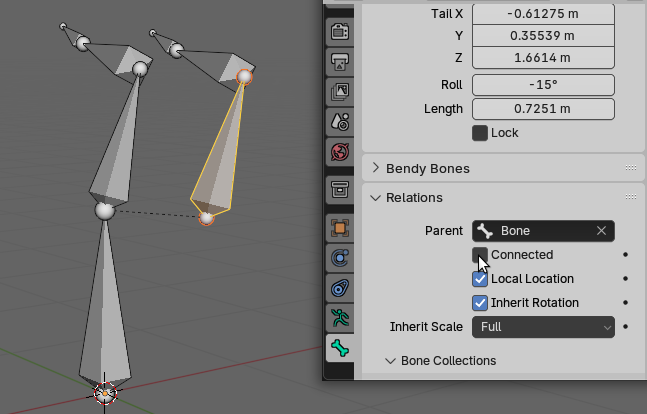The width and height of the screenshot is (647, 414).
Task: Click the Tail Y value field
Action: [543, 36]
